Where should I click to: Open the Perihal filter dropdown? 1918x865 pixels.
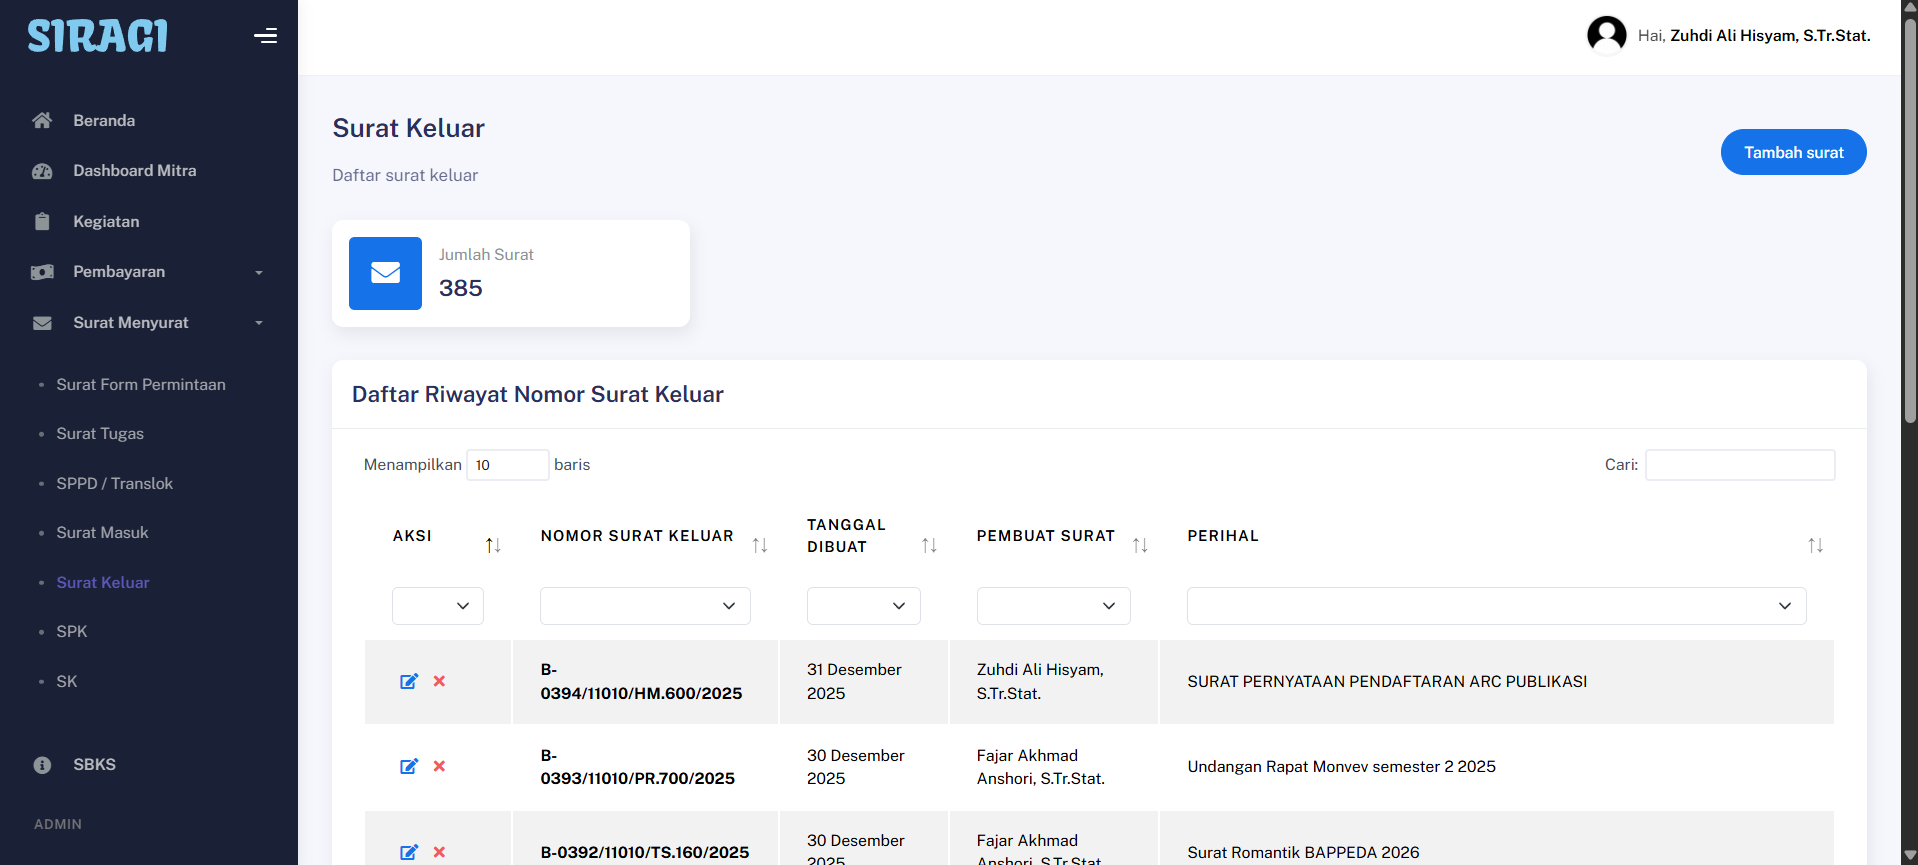[1495, 606]
